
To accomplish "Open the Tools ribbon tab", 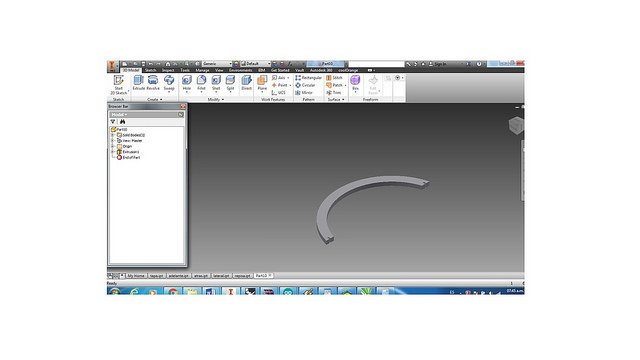I will point(185,70).
